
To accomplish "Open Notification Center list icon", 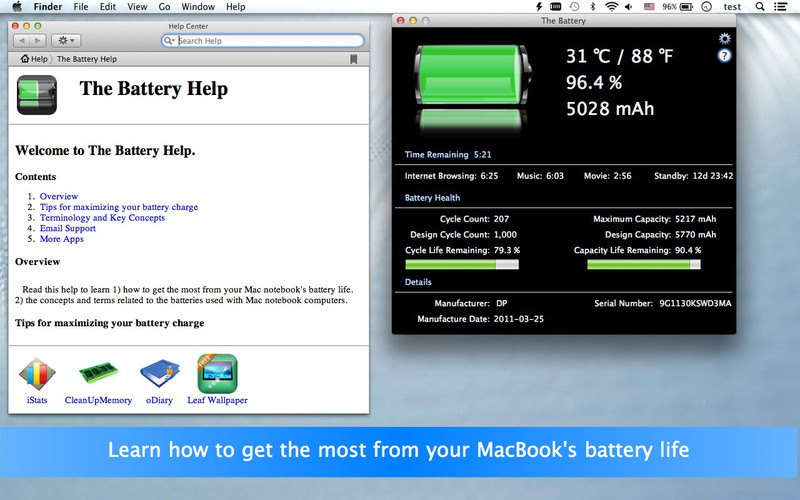I will (x=780, y=7).
